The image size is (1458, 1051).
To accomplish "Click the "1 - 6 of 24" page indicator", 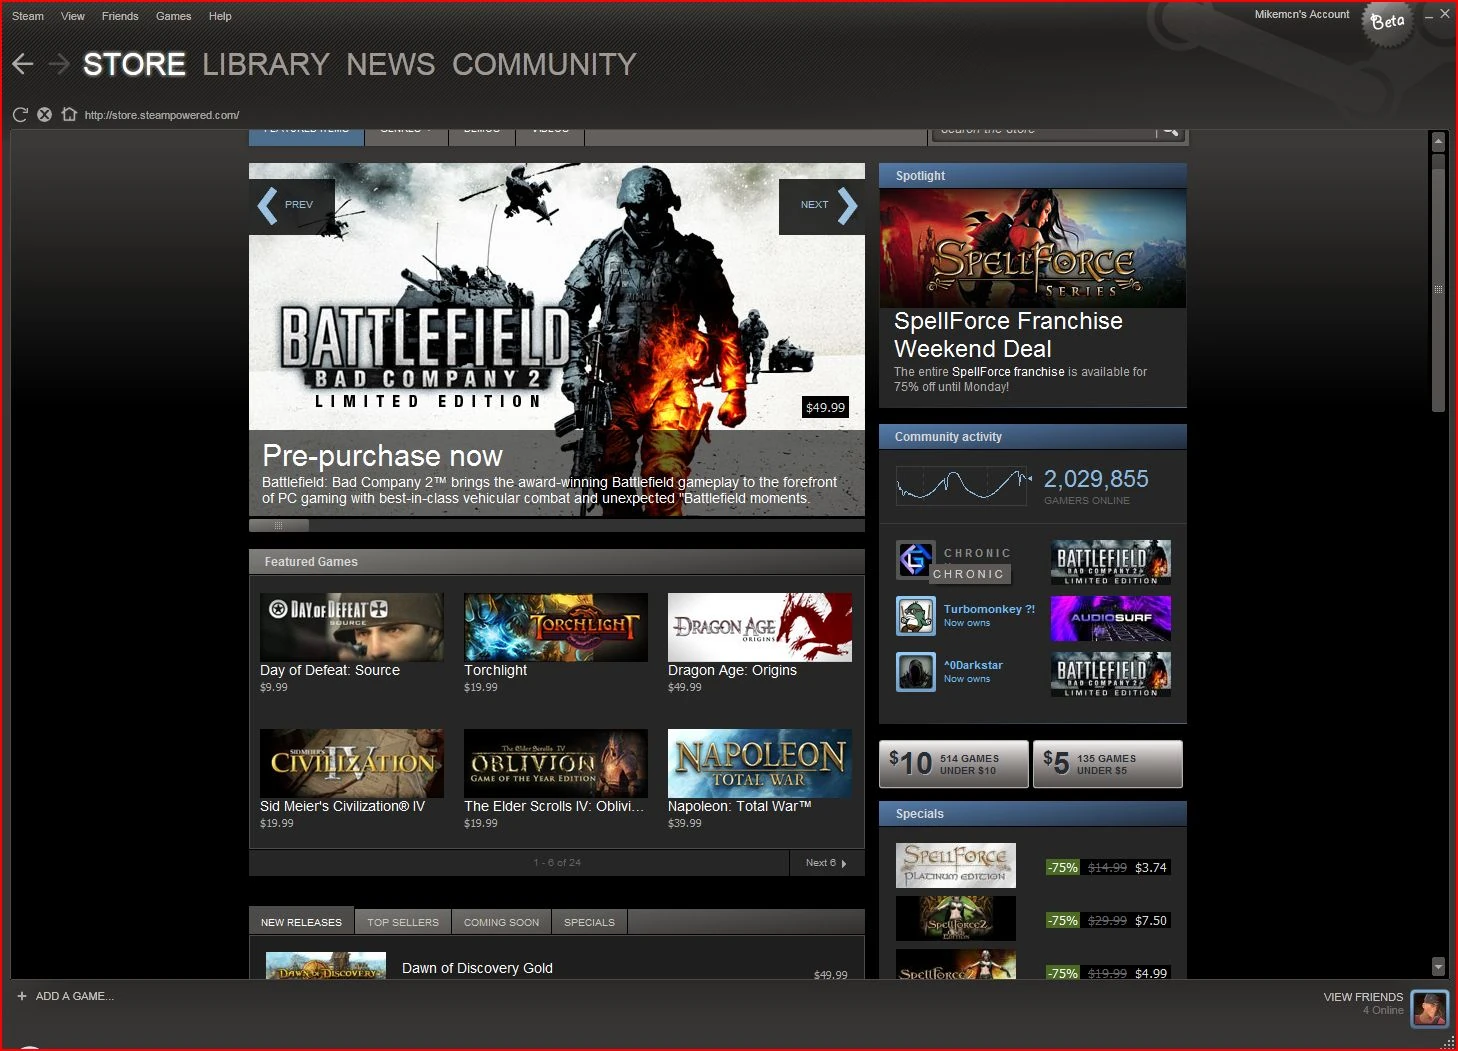I will point(557,863).
